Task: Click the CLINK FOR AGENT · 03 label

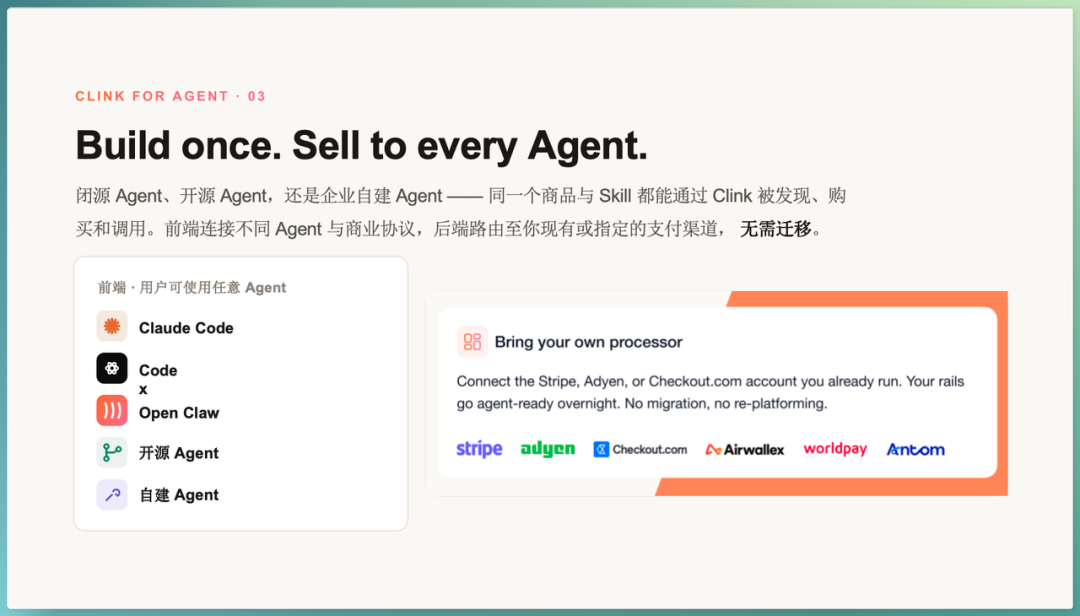Action: point(170,96)
